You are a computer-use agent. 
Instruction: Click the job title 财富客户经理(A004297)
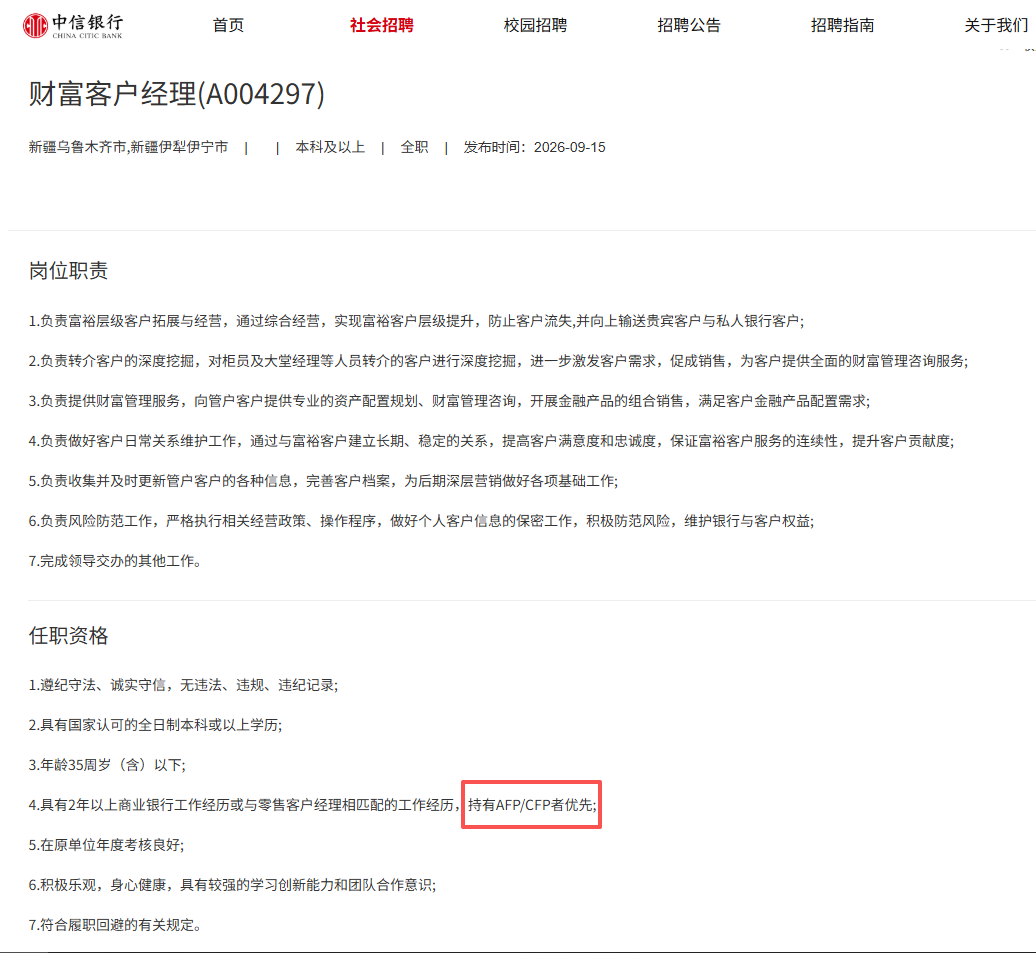(x=176, y=94)
